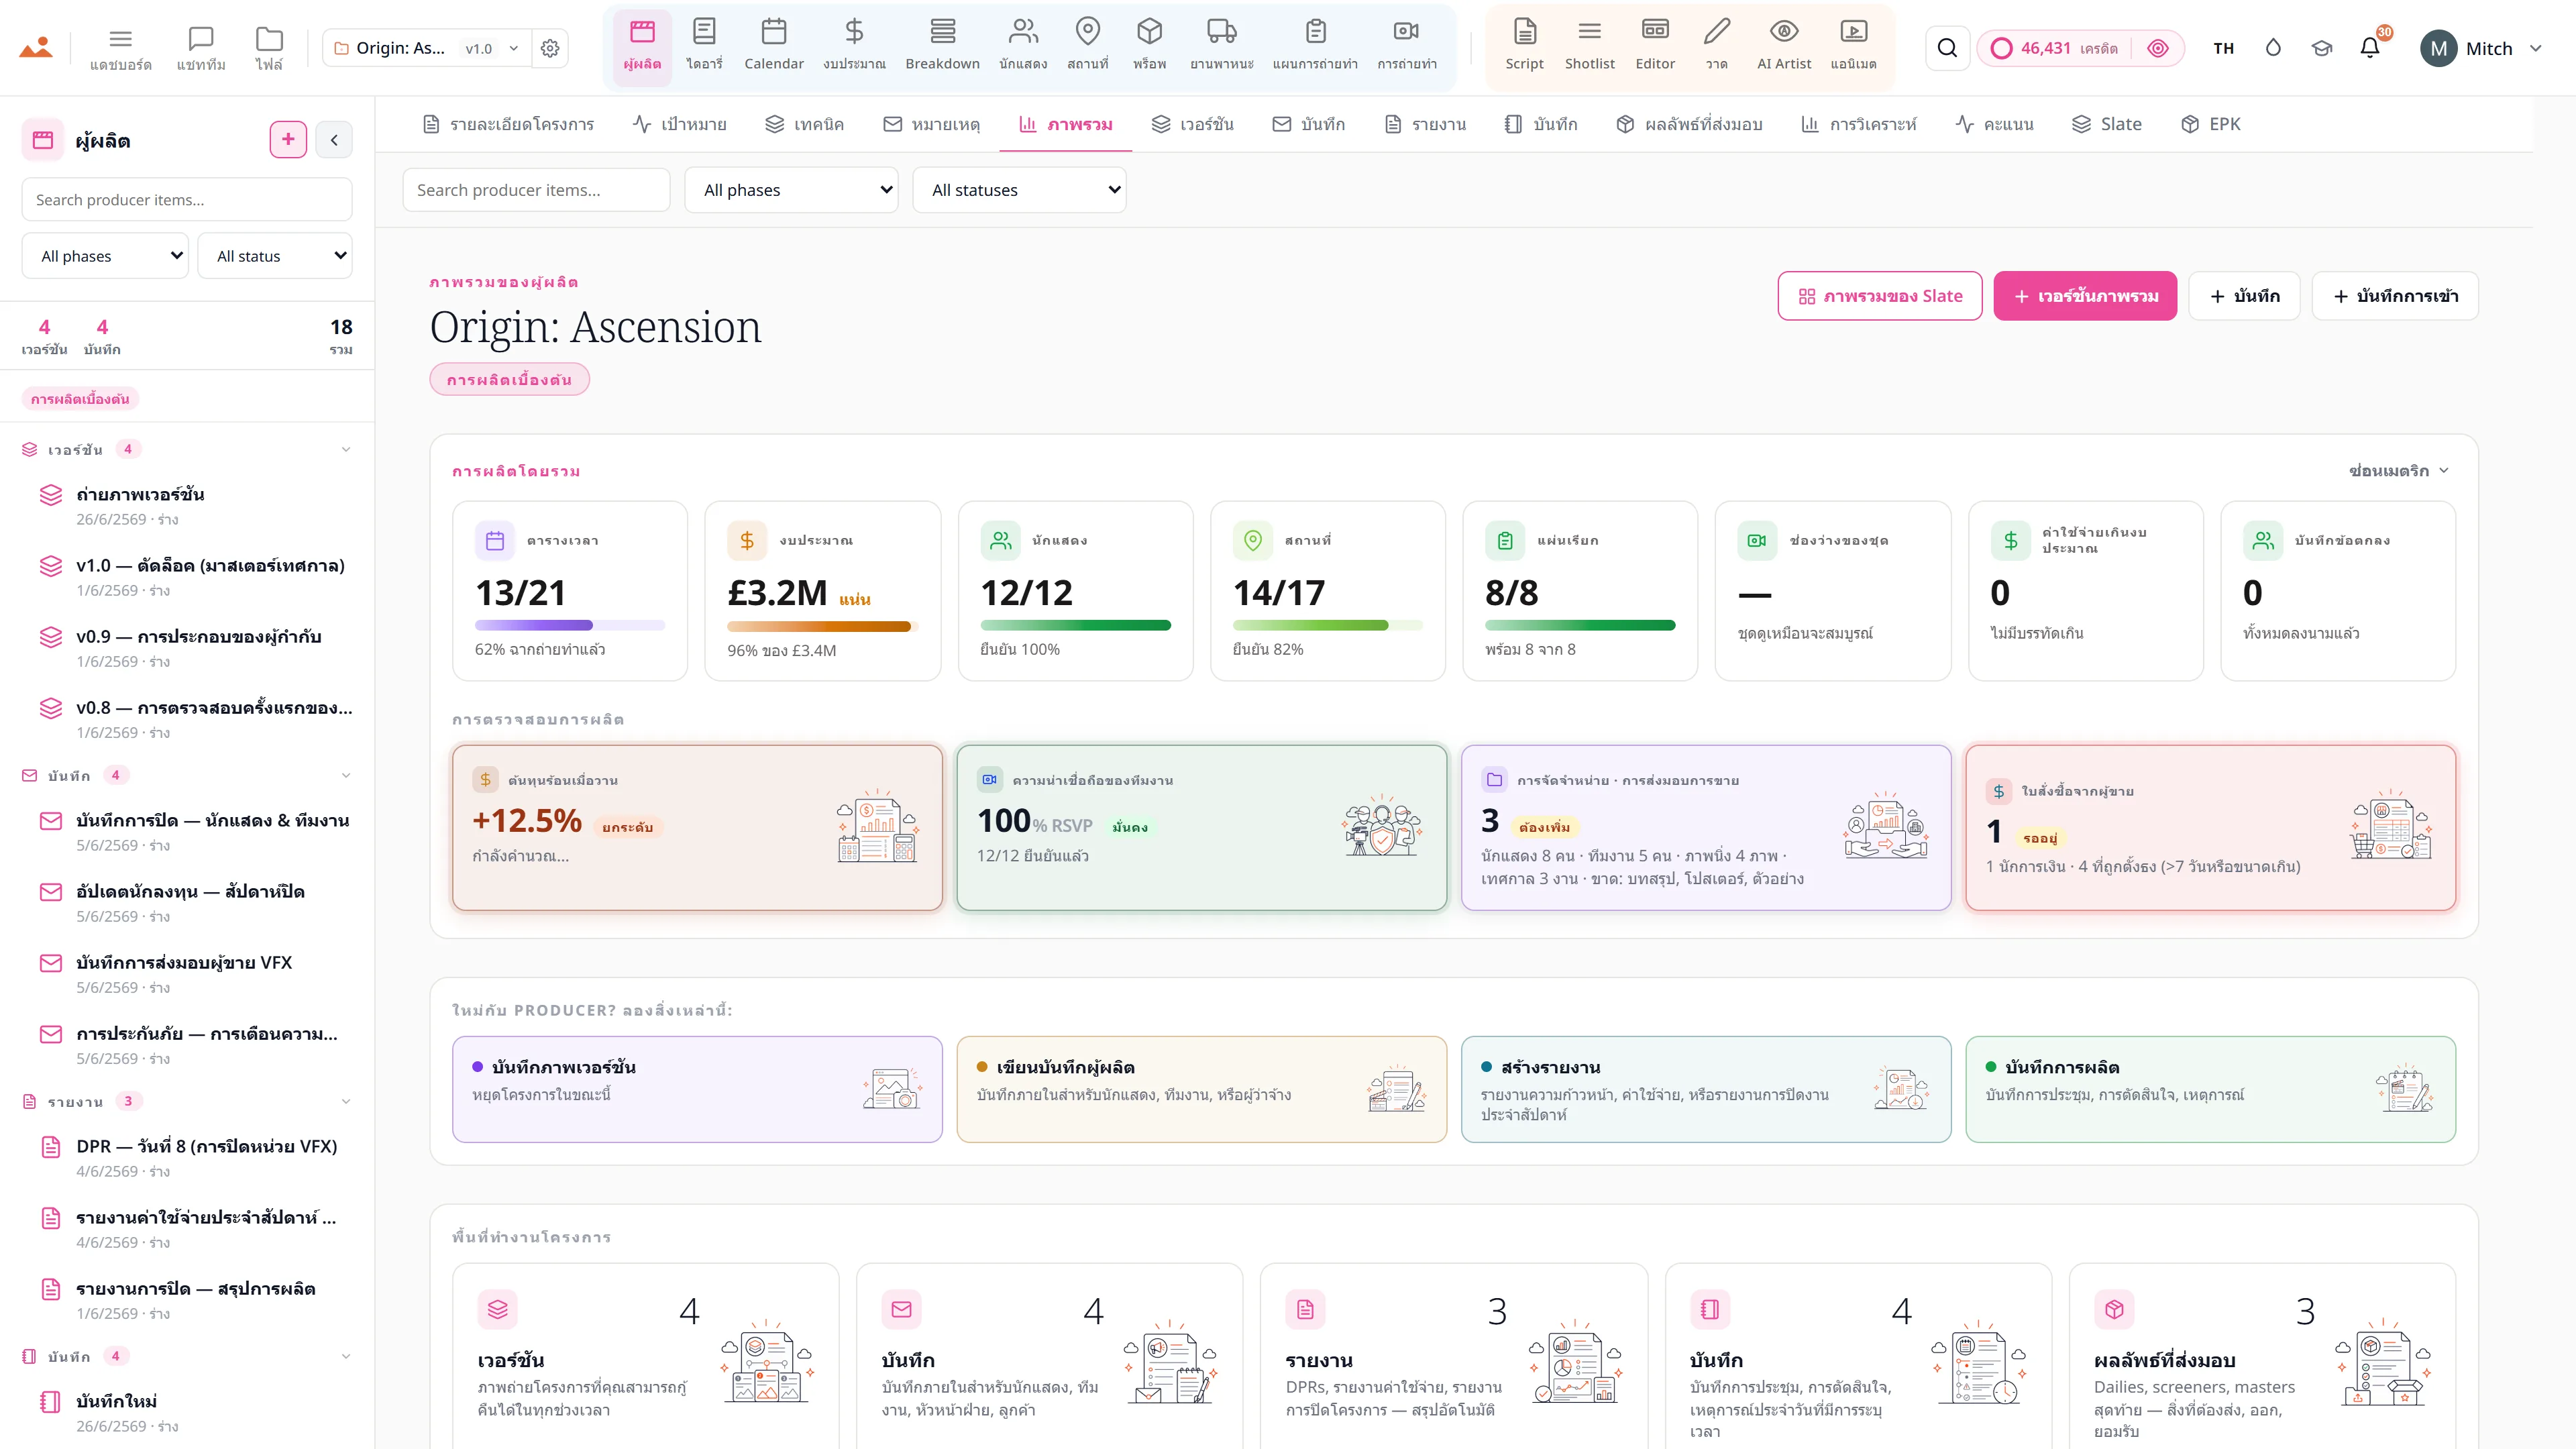Image resolution: width=2576 pixels, height=1449 pixels.
Task: Click the schedule 13/21 progress bar
Action: [570, 625]
